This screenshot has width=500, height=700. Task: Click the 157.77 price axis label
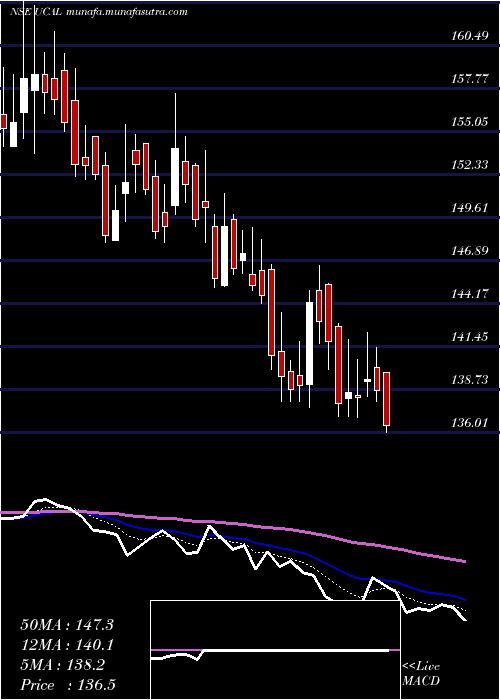[x=468, y=79]
